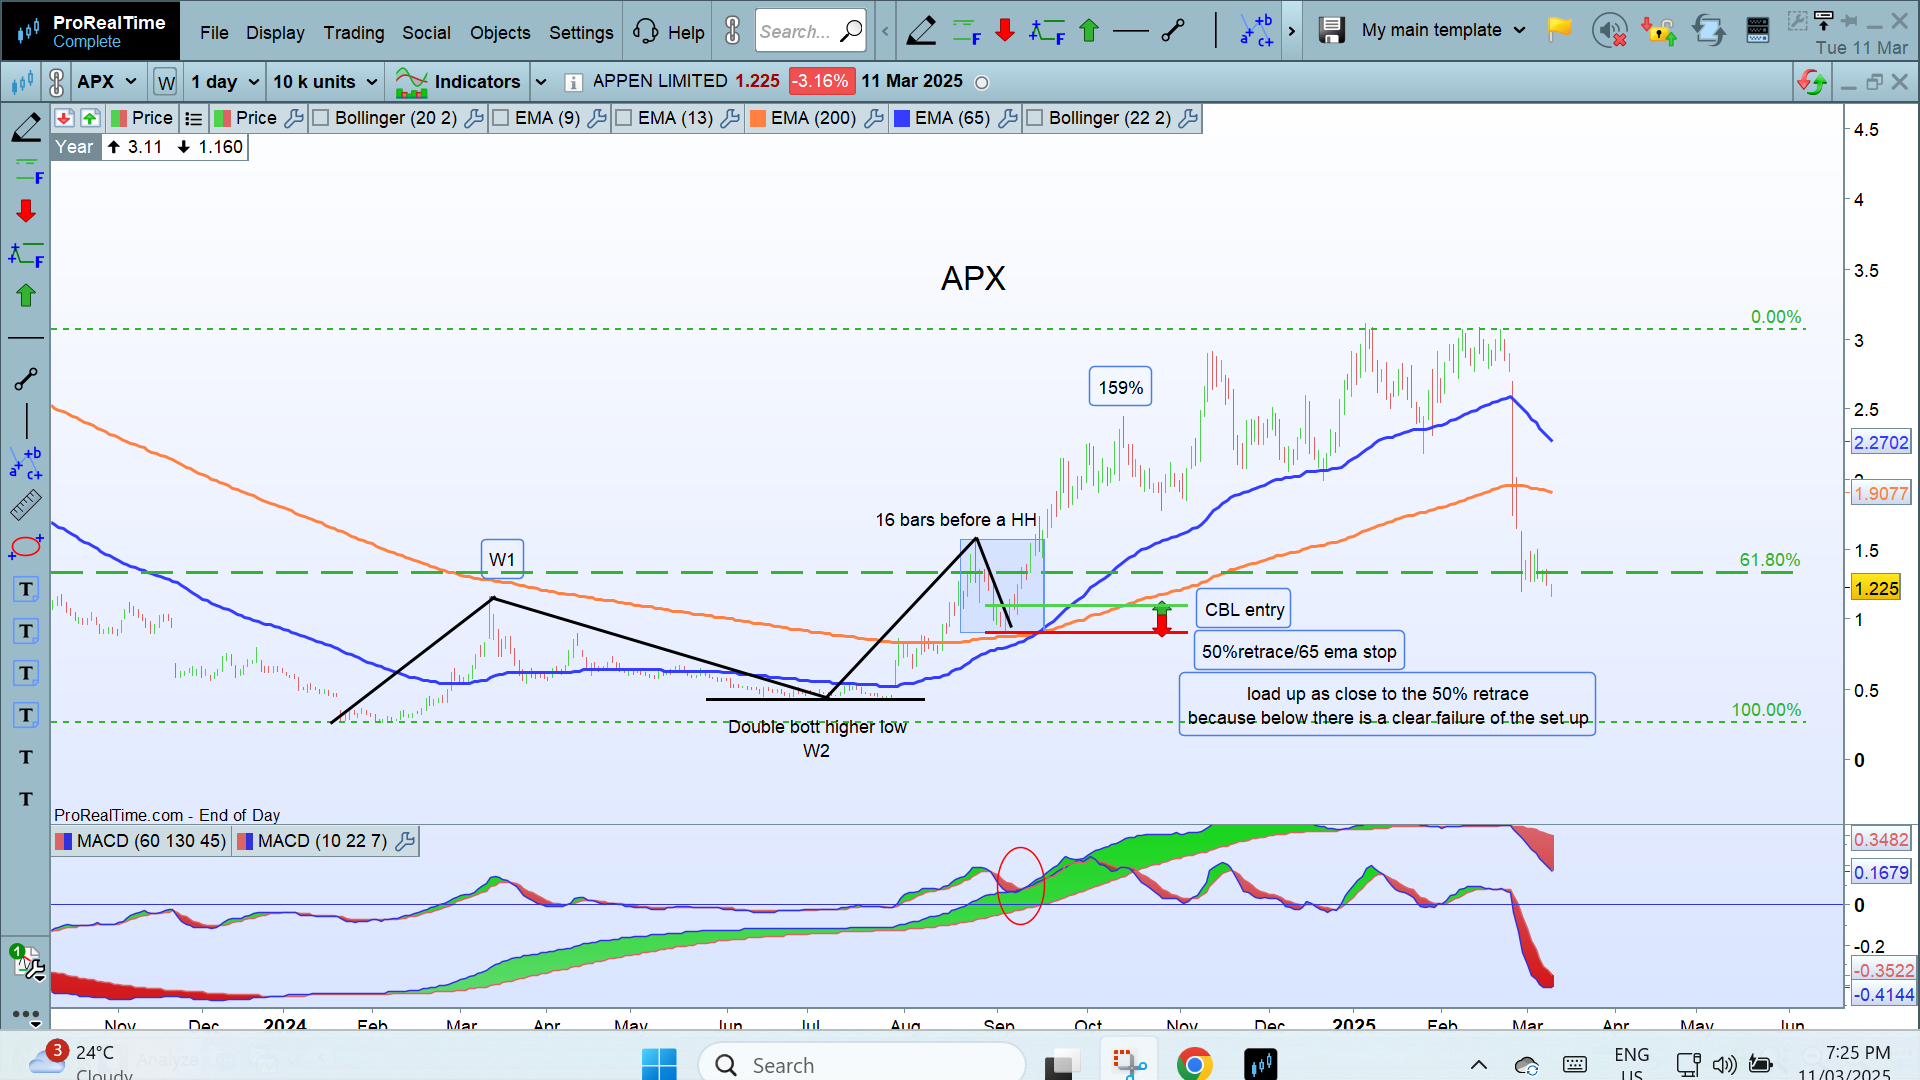Click the Help button with headset
The height and width of the screenshot is (1080, 1920).
tap(670, 32)
